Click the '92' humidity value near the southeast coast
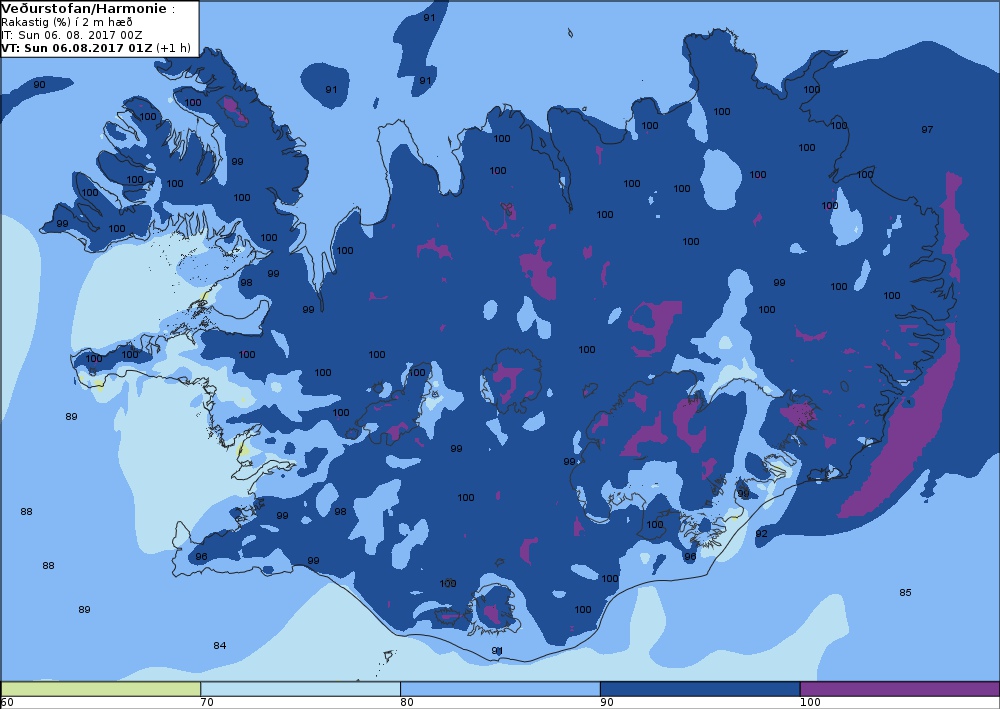Viewport: 1000px width, 709px height. 761,533
